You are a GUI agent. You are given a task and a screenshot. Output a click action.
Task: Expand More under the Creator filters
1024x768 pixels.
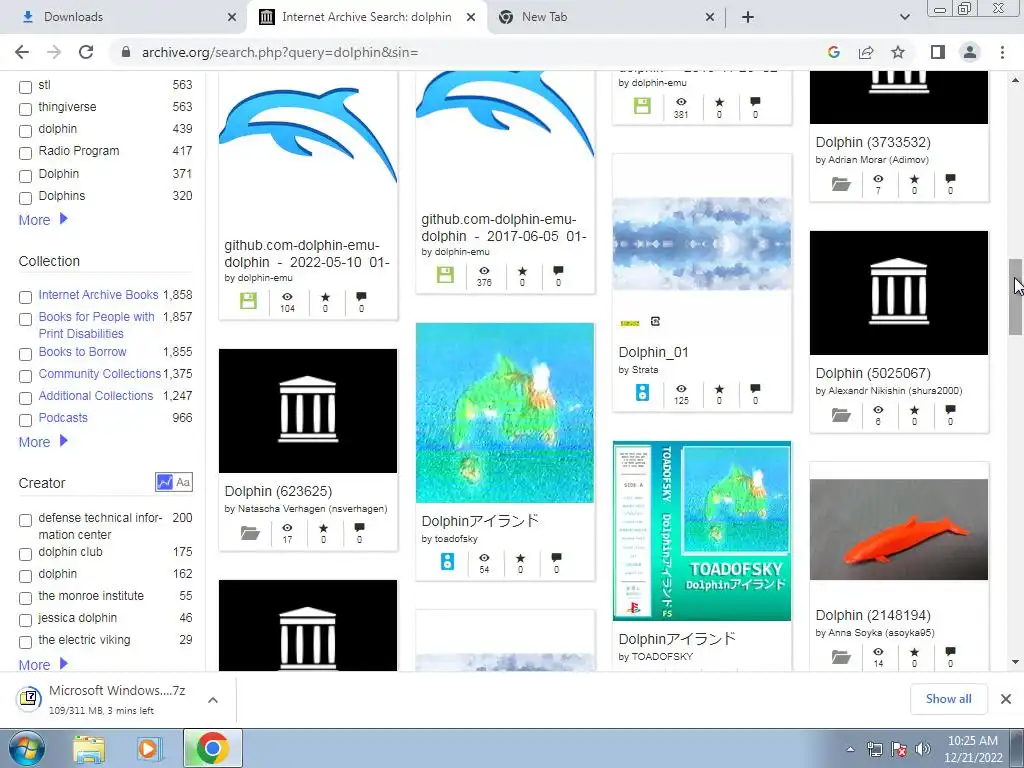click(43, 664)
